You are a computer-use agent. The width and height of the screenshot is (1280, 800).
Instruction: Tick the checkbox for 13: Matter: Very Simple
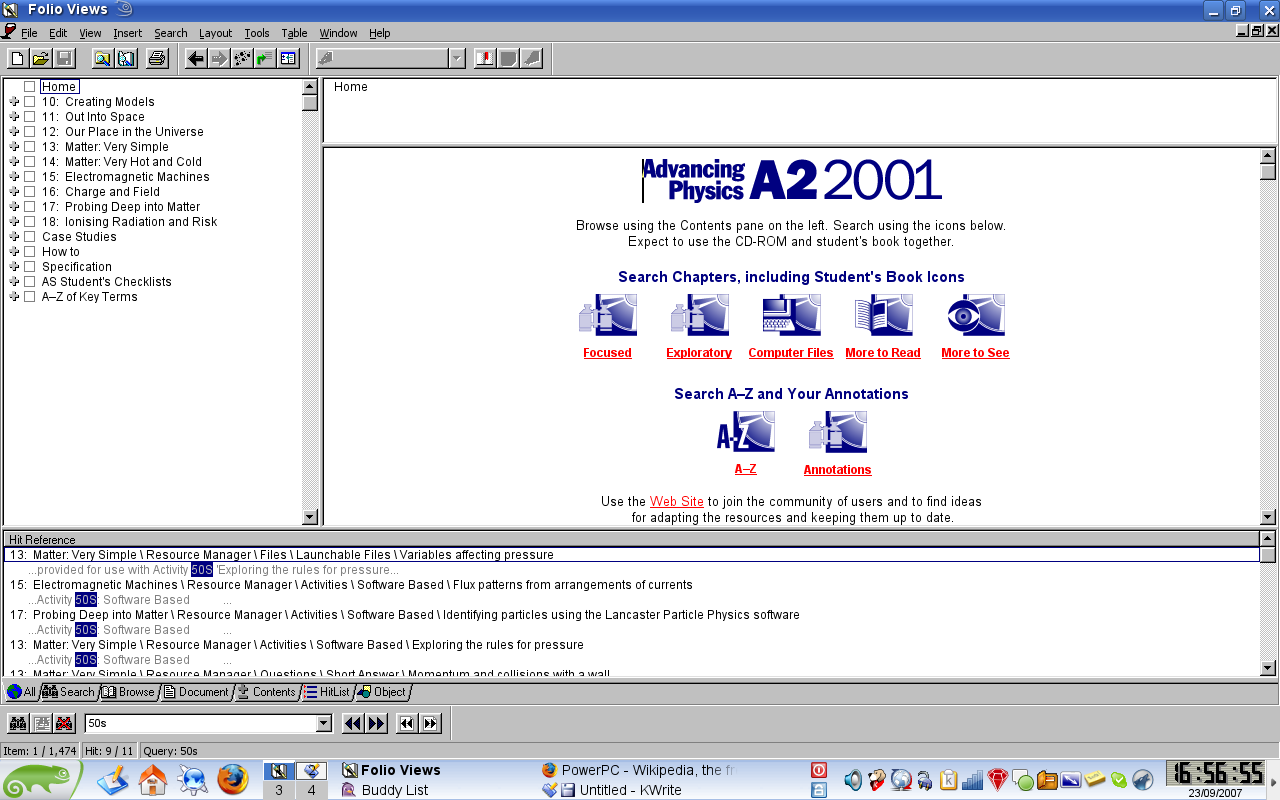tap(30, 147)
